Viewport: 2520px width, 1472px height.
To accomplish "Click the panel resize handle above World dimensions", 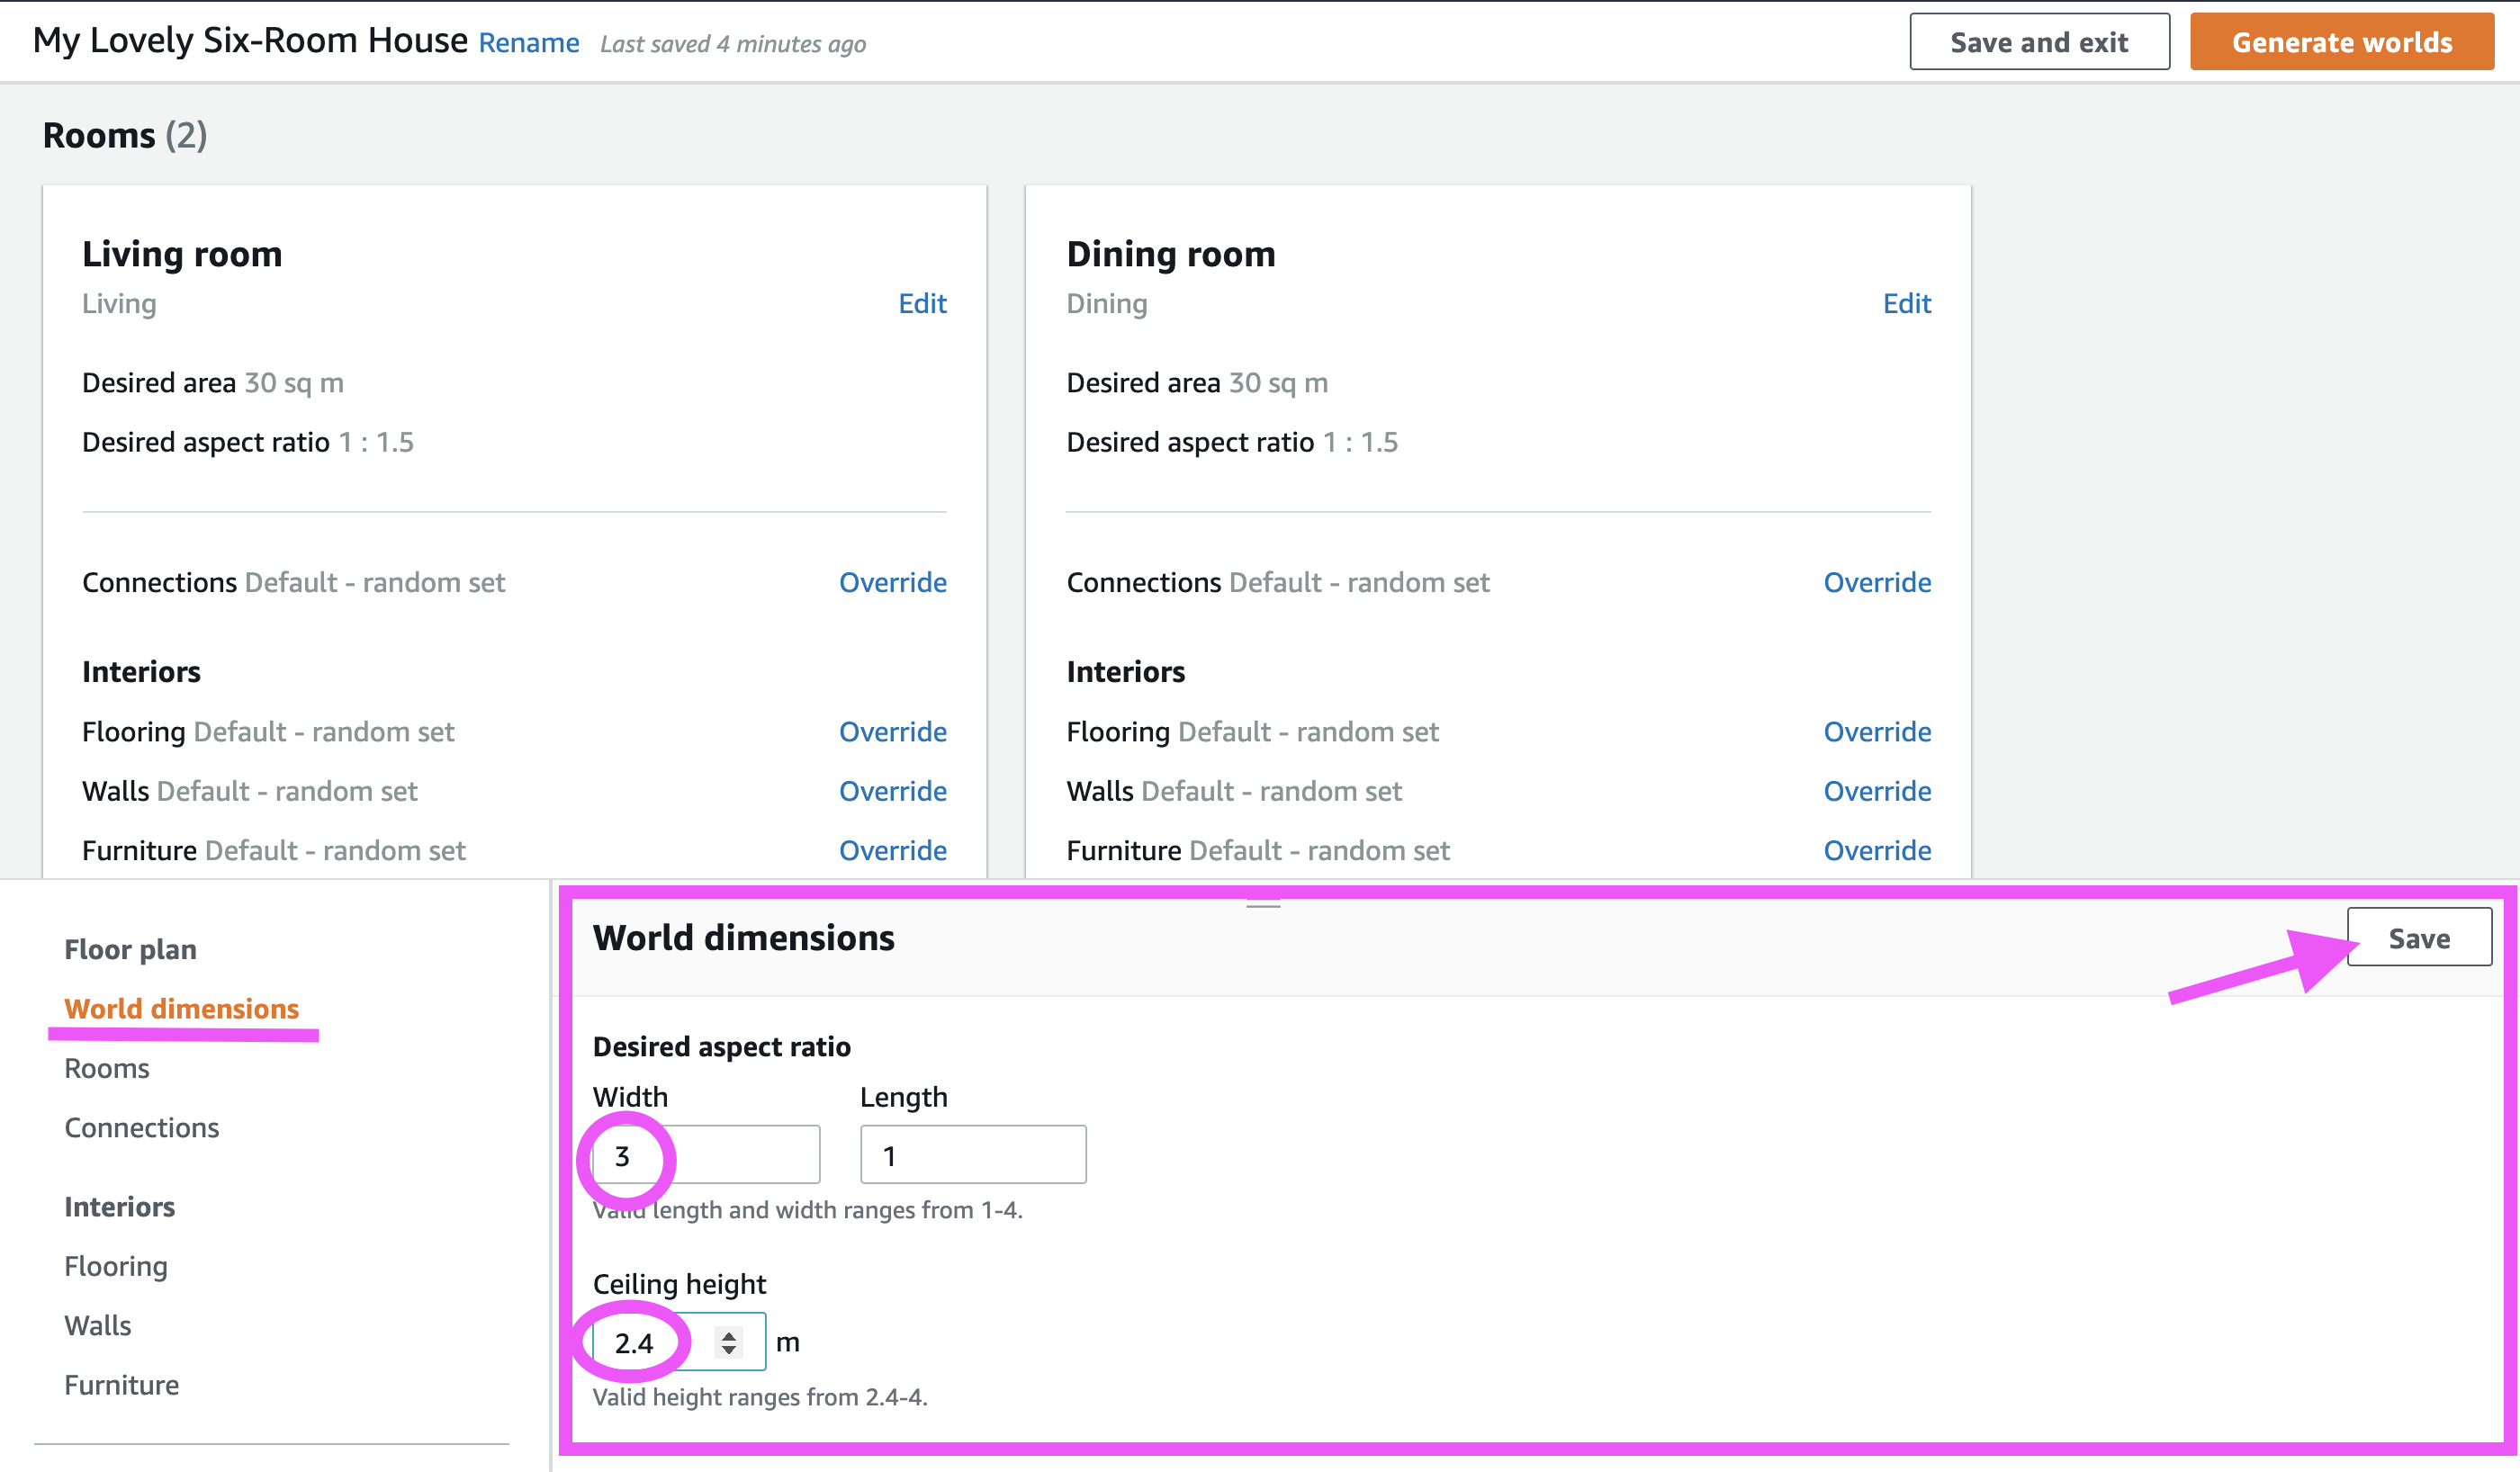I will 1263,904.
